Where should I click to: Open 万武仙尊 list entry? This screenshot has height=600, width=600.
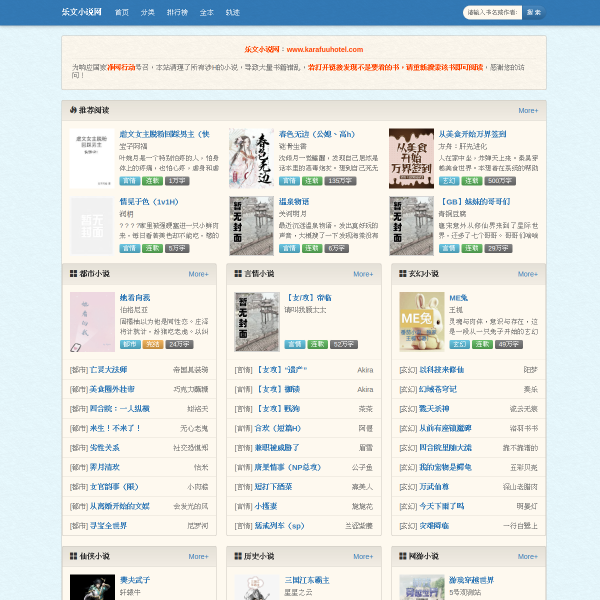point(434,487)
